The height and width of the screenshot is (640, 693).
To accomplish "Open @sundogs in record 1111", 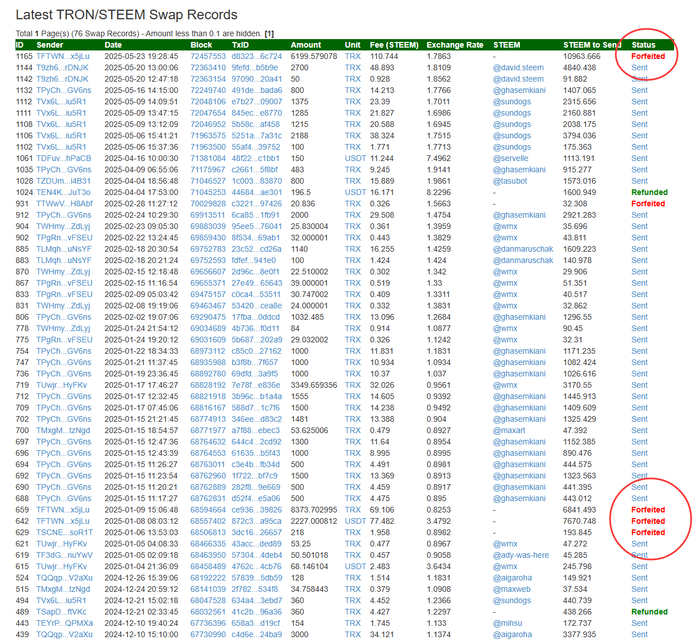I will click(x=512, y=113).
